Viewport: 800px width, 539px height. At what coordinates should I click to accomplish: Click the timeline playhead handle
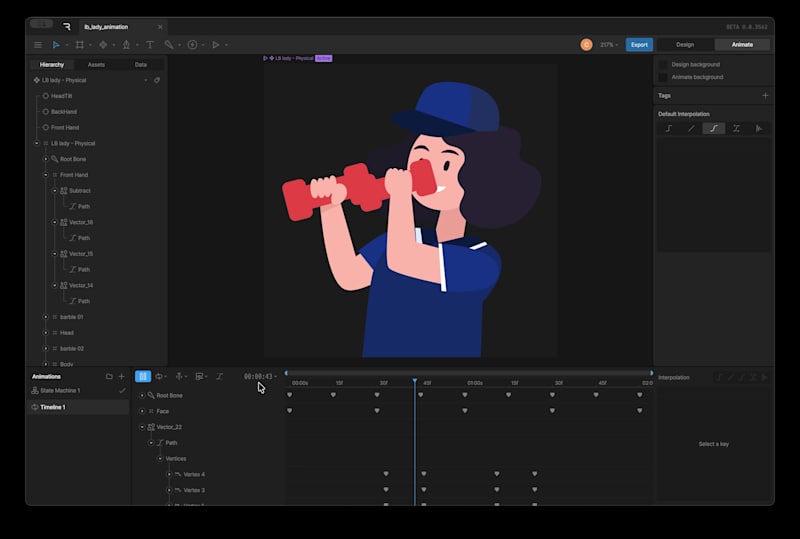(x=415, y=381)
